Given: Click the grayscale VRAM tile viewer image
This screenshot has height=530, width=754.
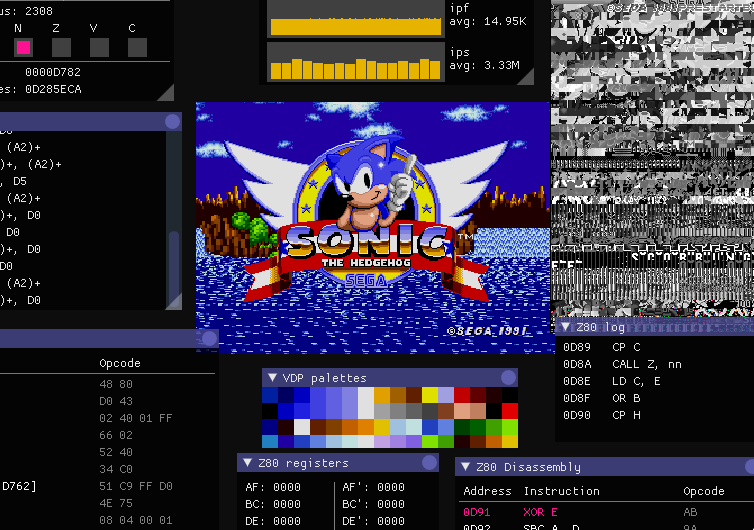Looking at the screenshot, I should [x=652, y=159].
